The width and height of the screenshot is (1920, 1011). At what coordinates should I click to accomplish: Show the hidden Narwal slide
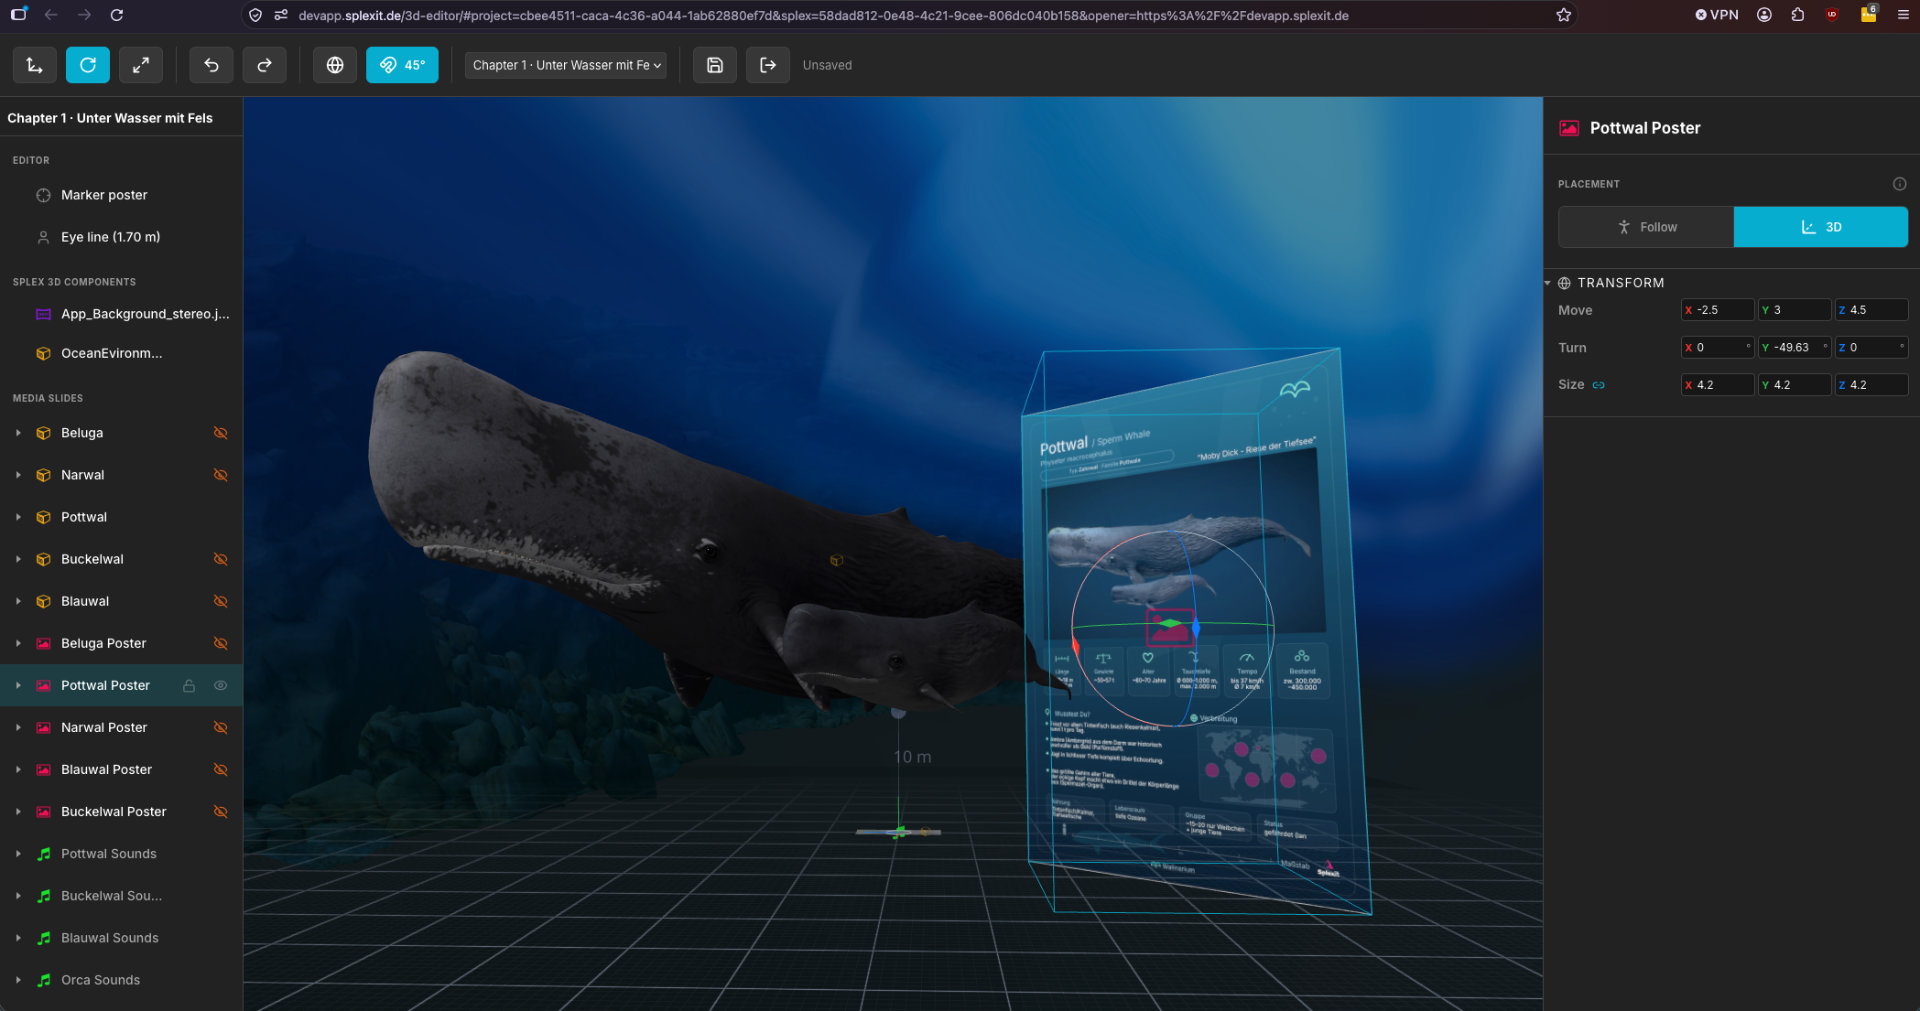[221, 475]
